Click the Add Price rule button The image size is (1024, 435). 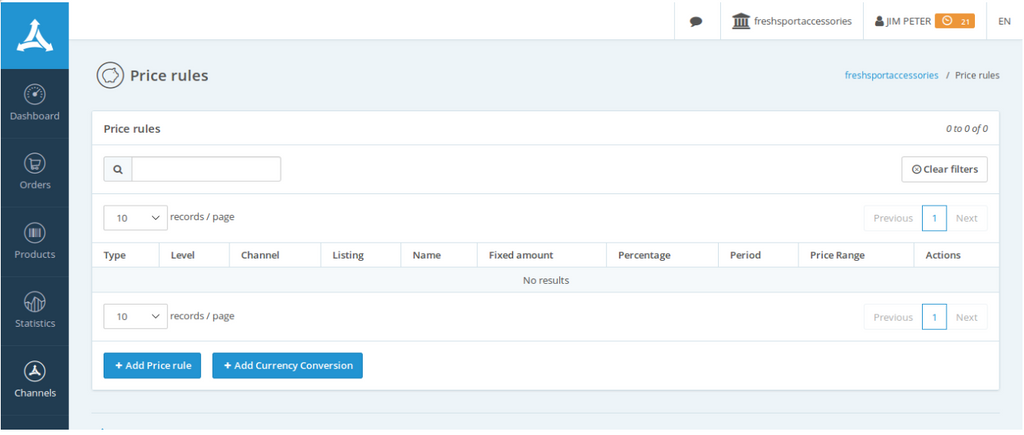[153, 366]
